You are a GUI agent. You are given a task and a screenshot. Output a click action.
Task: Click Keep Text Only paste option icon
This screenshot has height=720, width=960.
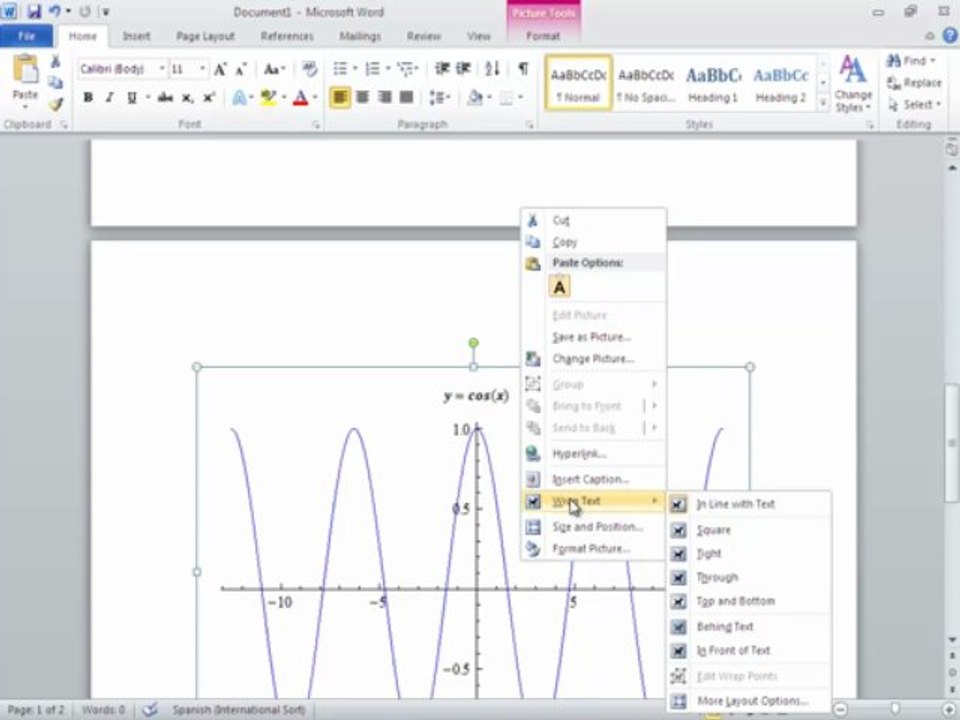point(560,287)
